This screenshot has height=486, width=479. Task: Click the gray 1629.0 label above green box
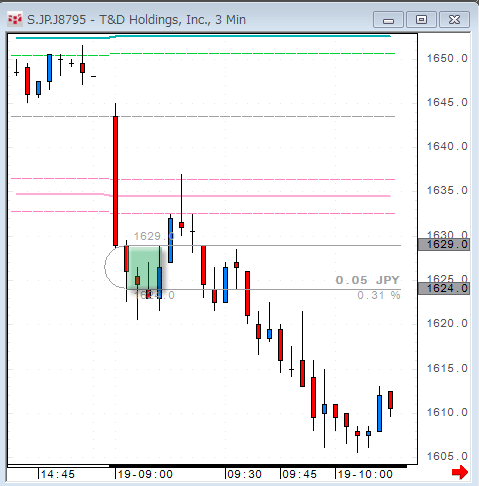154,236
